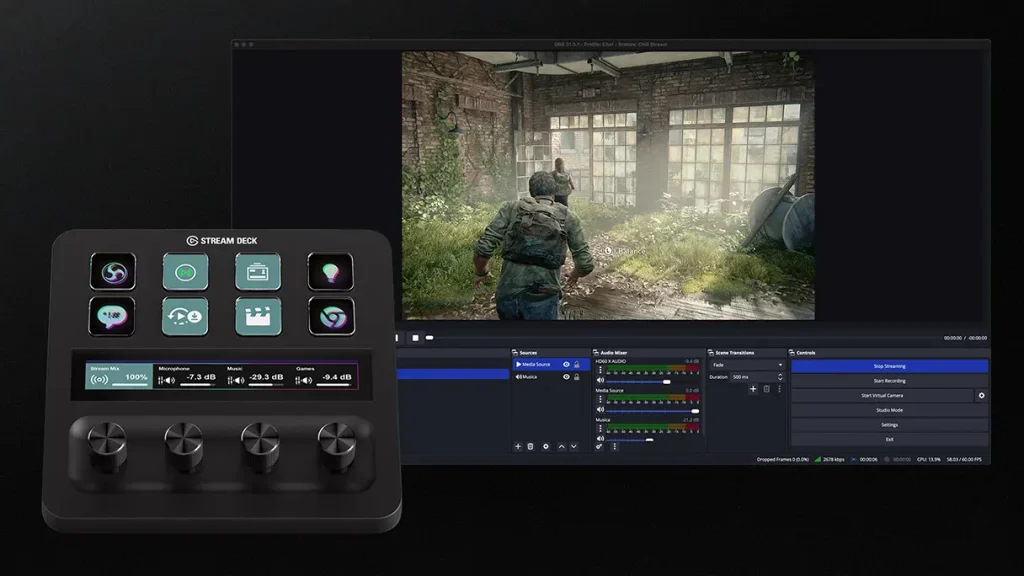Tap the Stream Mix 100% touch strip panel
Viewport: 1024px width, 576px height.
click(x=119, y=376)
